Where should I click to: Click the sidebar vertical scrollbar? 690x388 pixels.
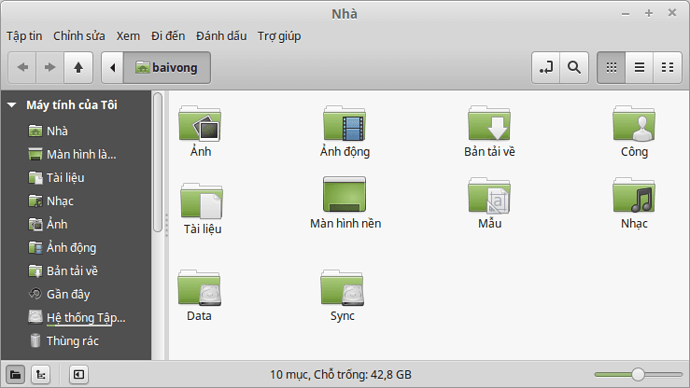(158, 162)
